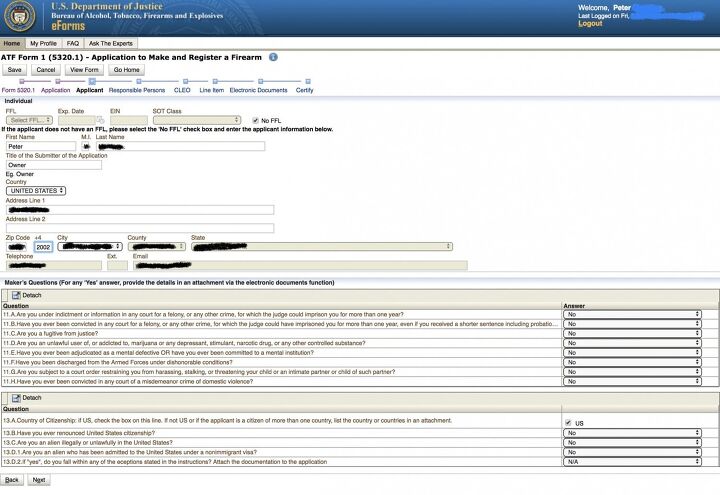Open the Exp. Date calendar icon

click(100, 120)
